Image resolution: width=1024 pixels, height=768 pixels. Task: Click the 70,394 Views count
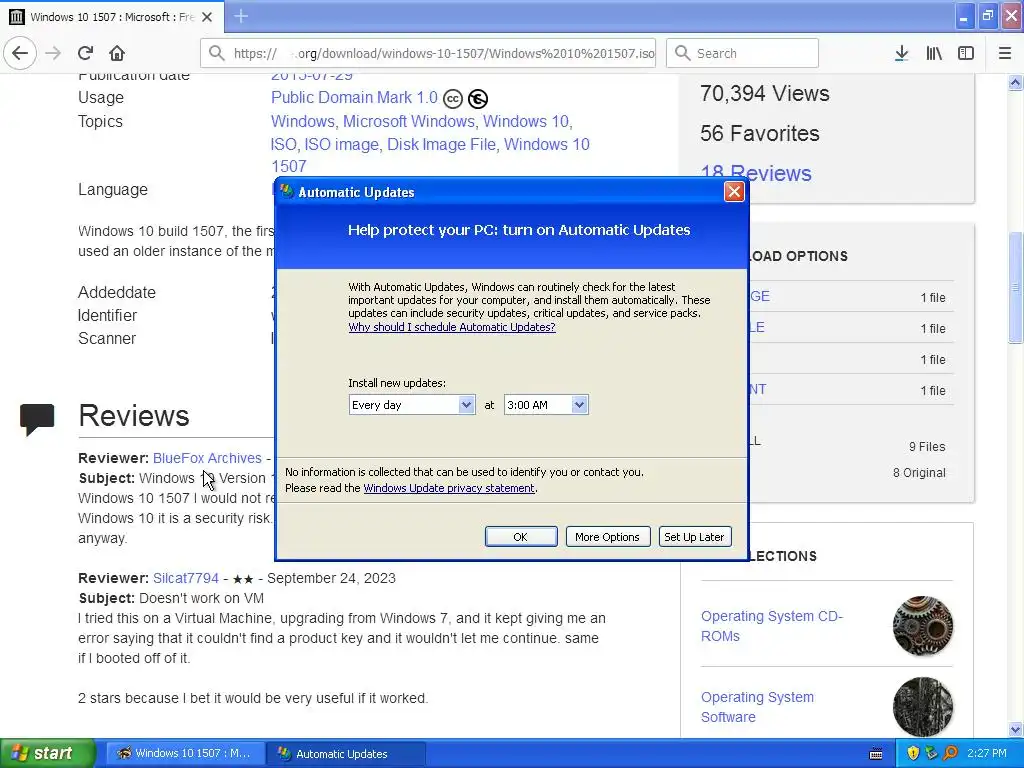(x=765, y=93)
